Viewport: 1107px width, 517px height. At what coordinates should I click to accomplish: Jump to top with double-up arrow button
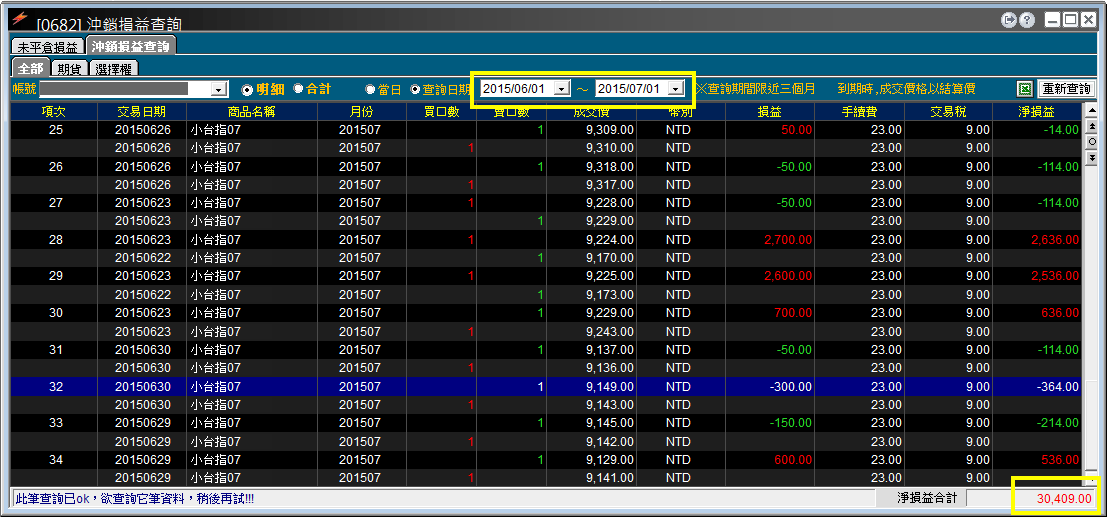(x=1091, y=126)
